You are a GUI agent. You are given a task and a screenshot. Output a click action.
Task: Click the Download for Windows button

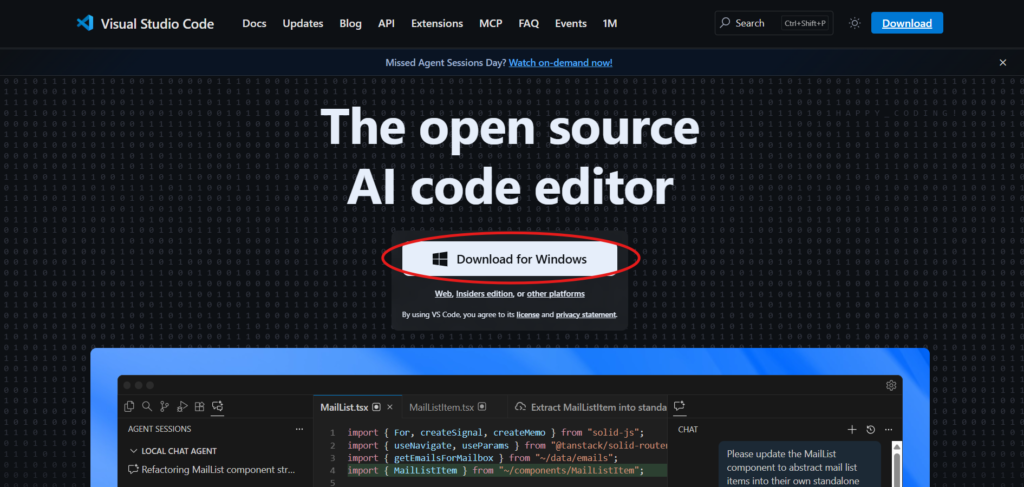pos(511,259)
